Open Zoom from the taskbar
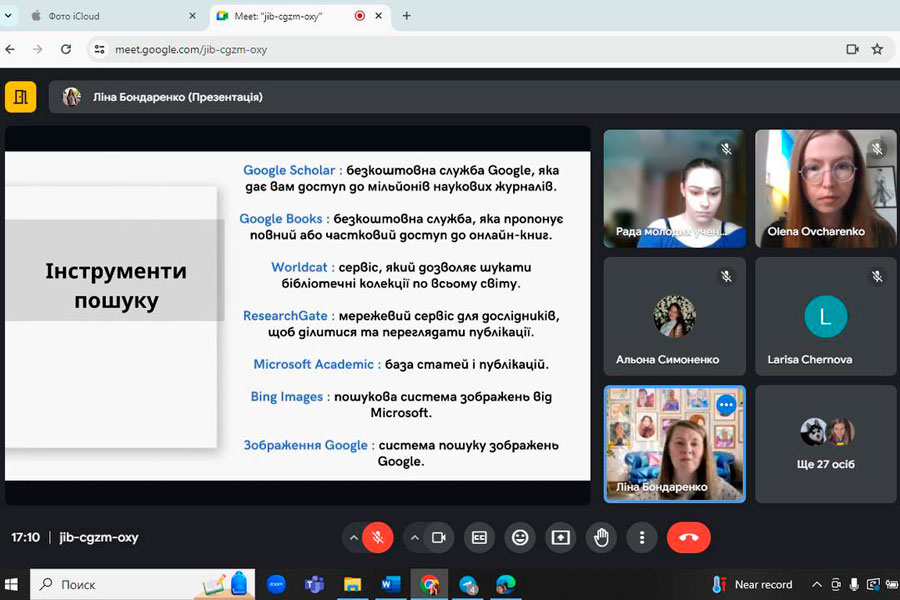 (x=276, y=584)
